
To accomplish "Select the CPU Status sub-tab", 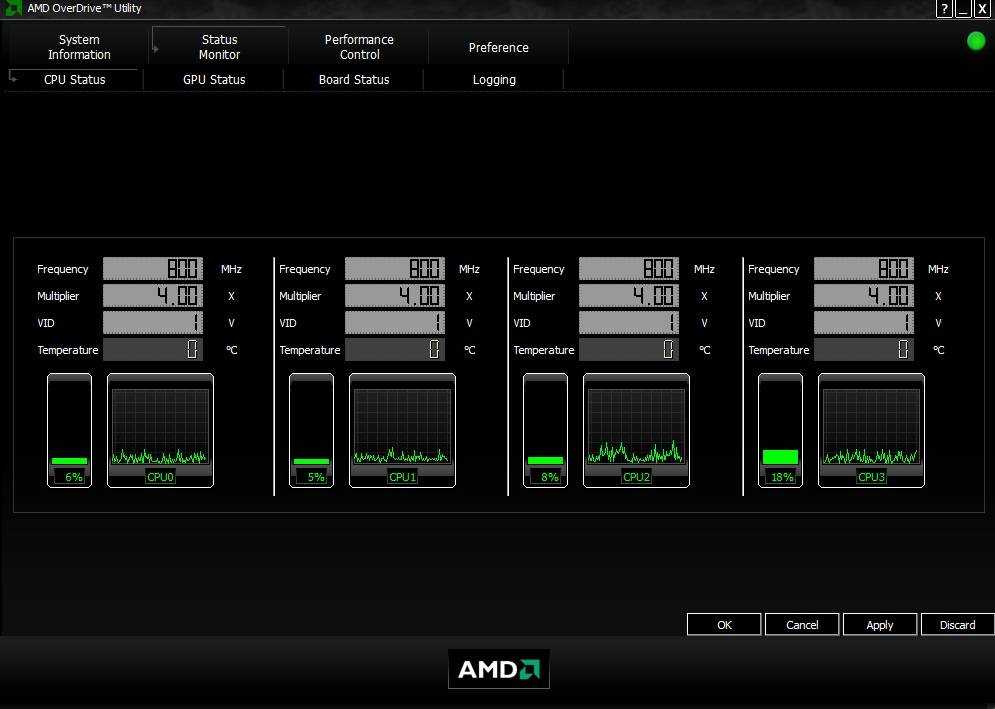I will pos(75,80).
